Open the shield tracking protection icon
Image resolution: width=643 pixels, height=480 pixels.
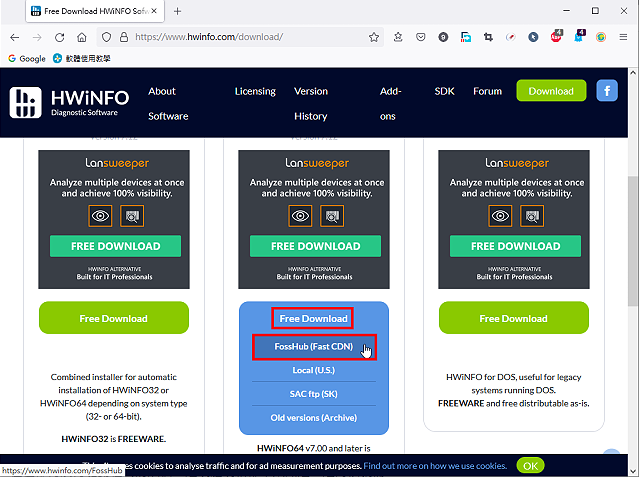(106, 37)
